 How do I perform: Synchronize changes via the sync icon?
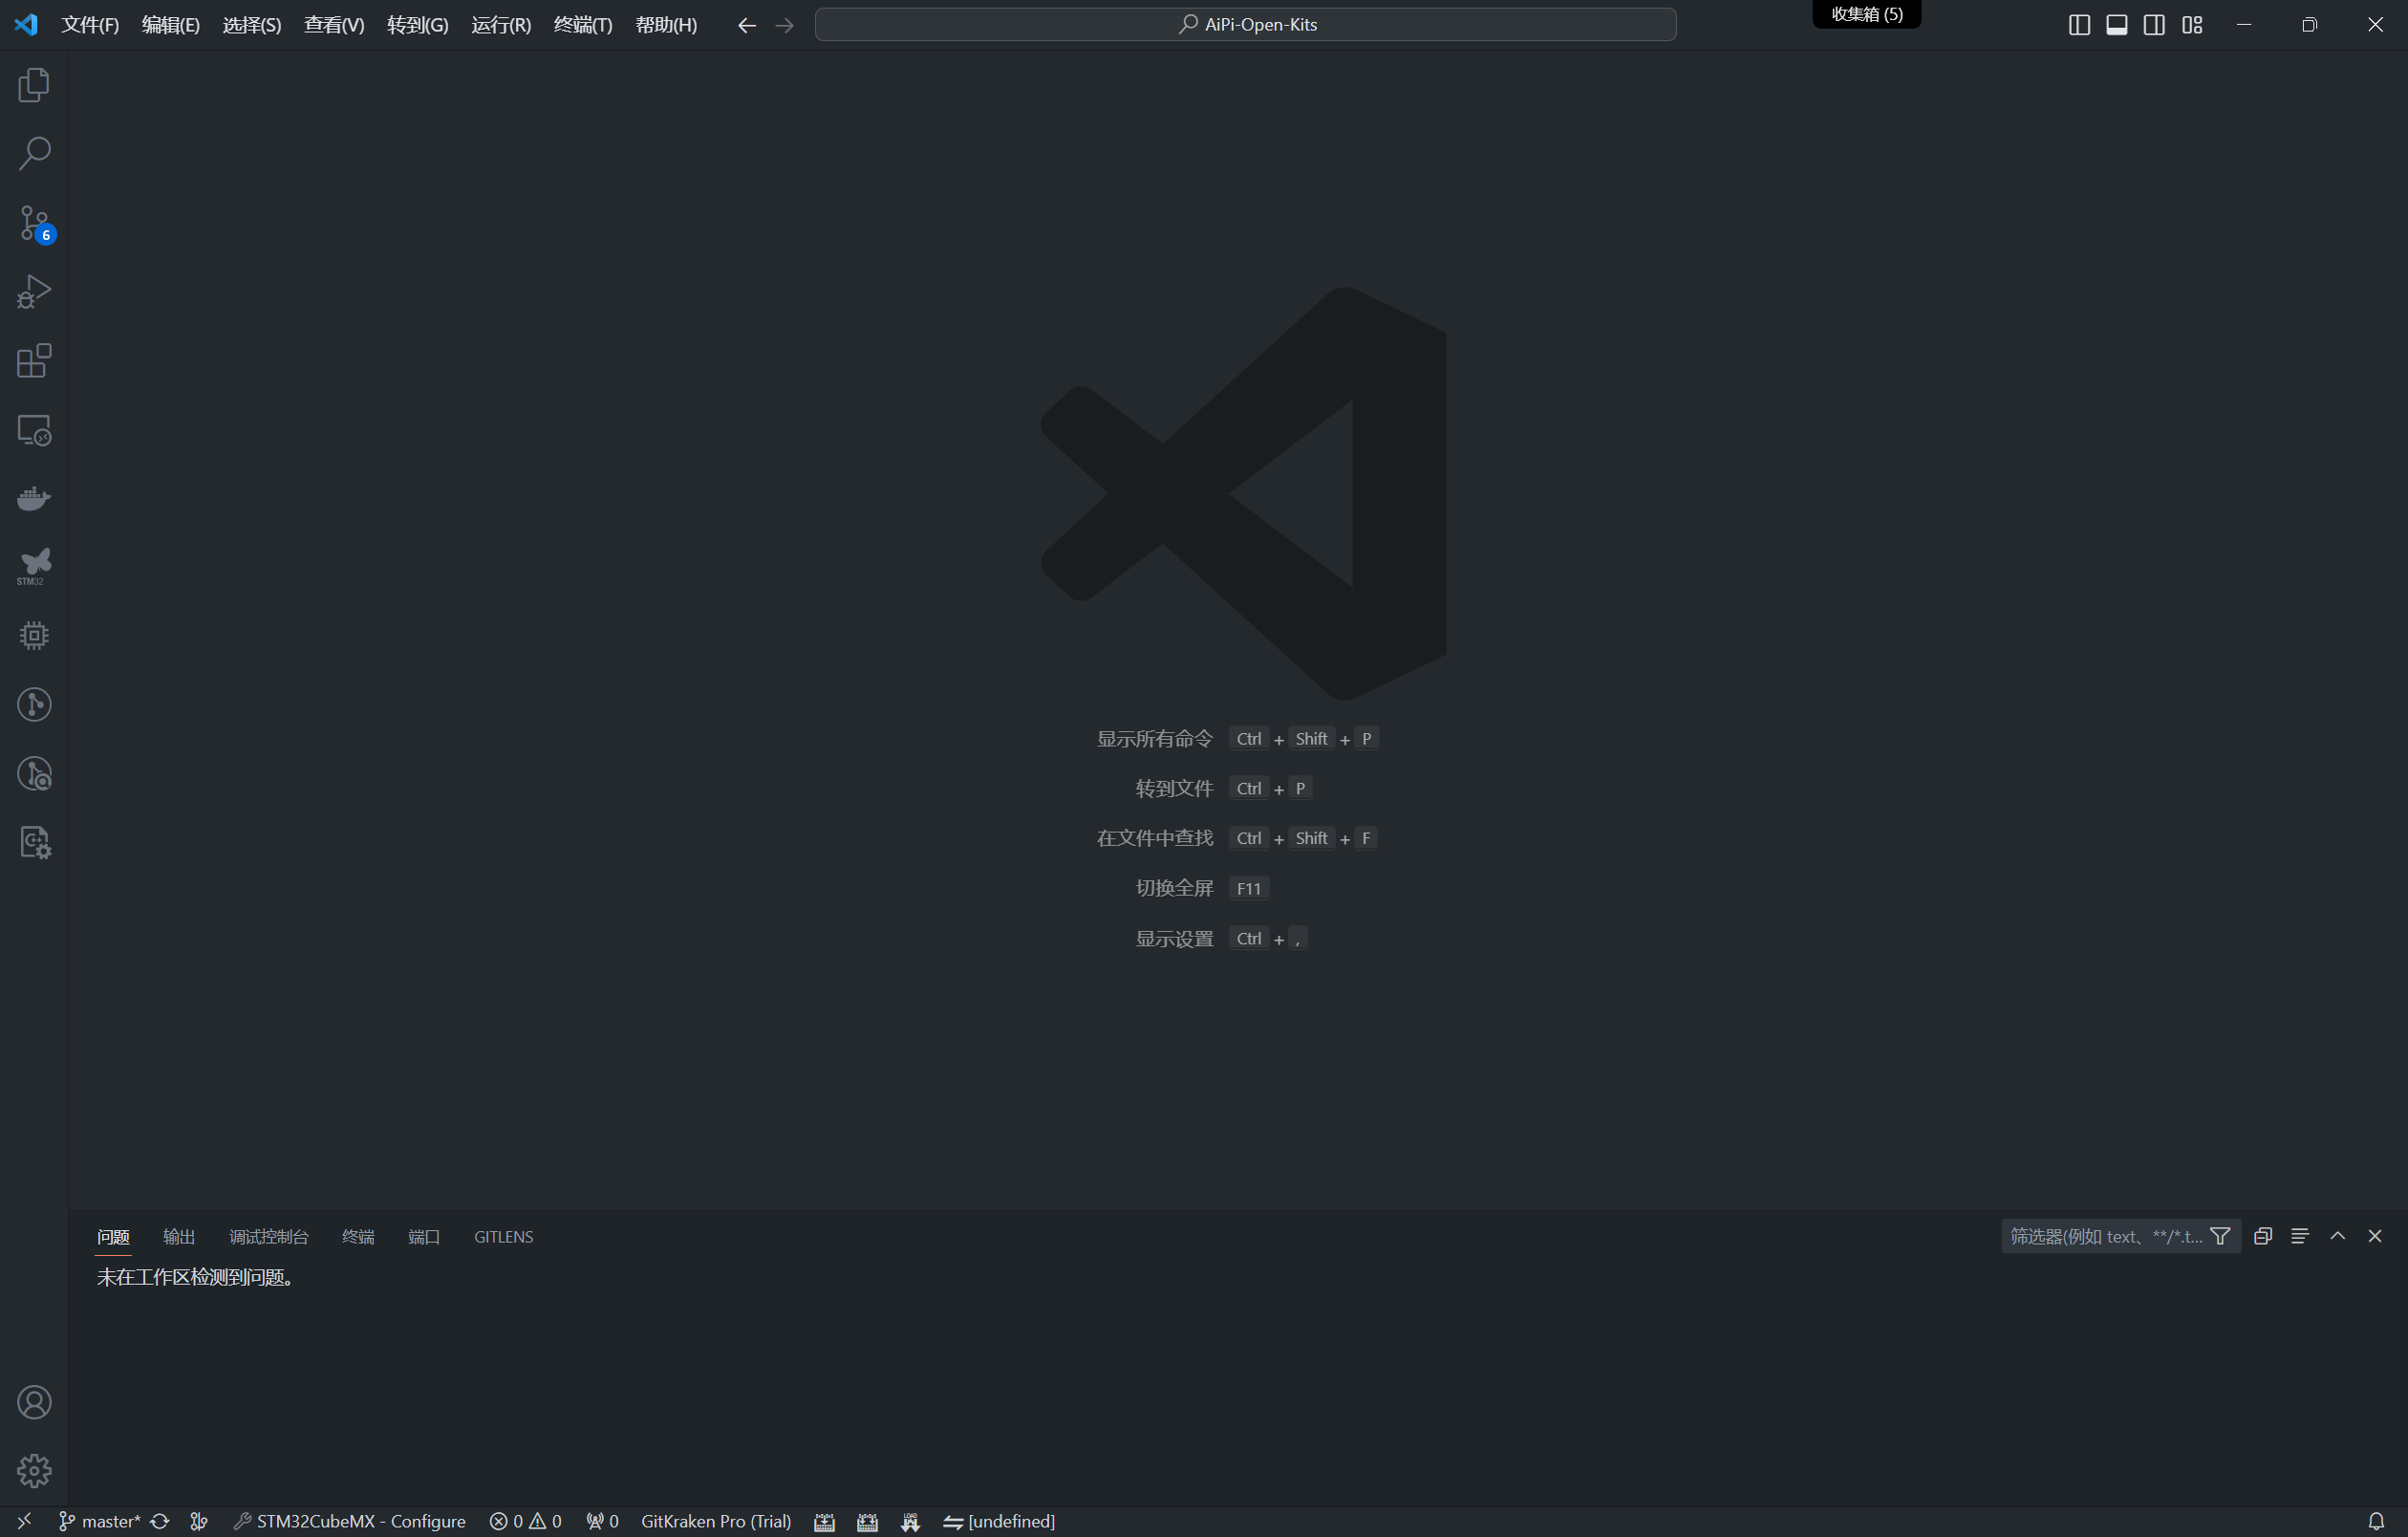pyautogui.click(x=160, y=1521)
